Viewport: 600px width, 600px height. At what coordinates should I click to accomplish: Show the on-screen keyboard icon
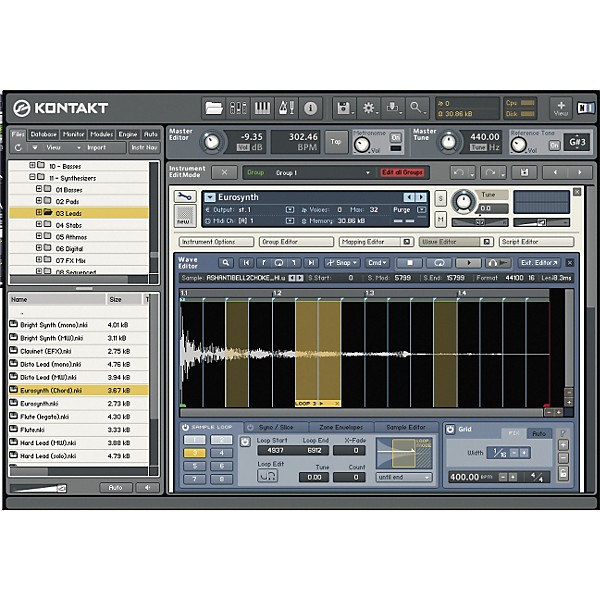point(262,108)
